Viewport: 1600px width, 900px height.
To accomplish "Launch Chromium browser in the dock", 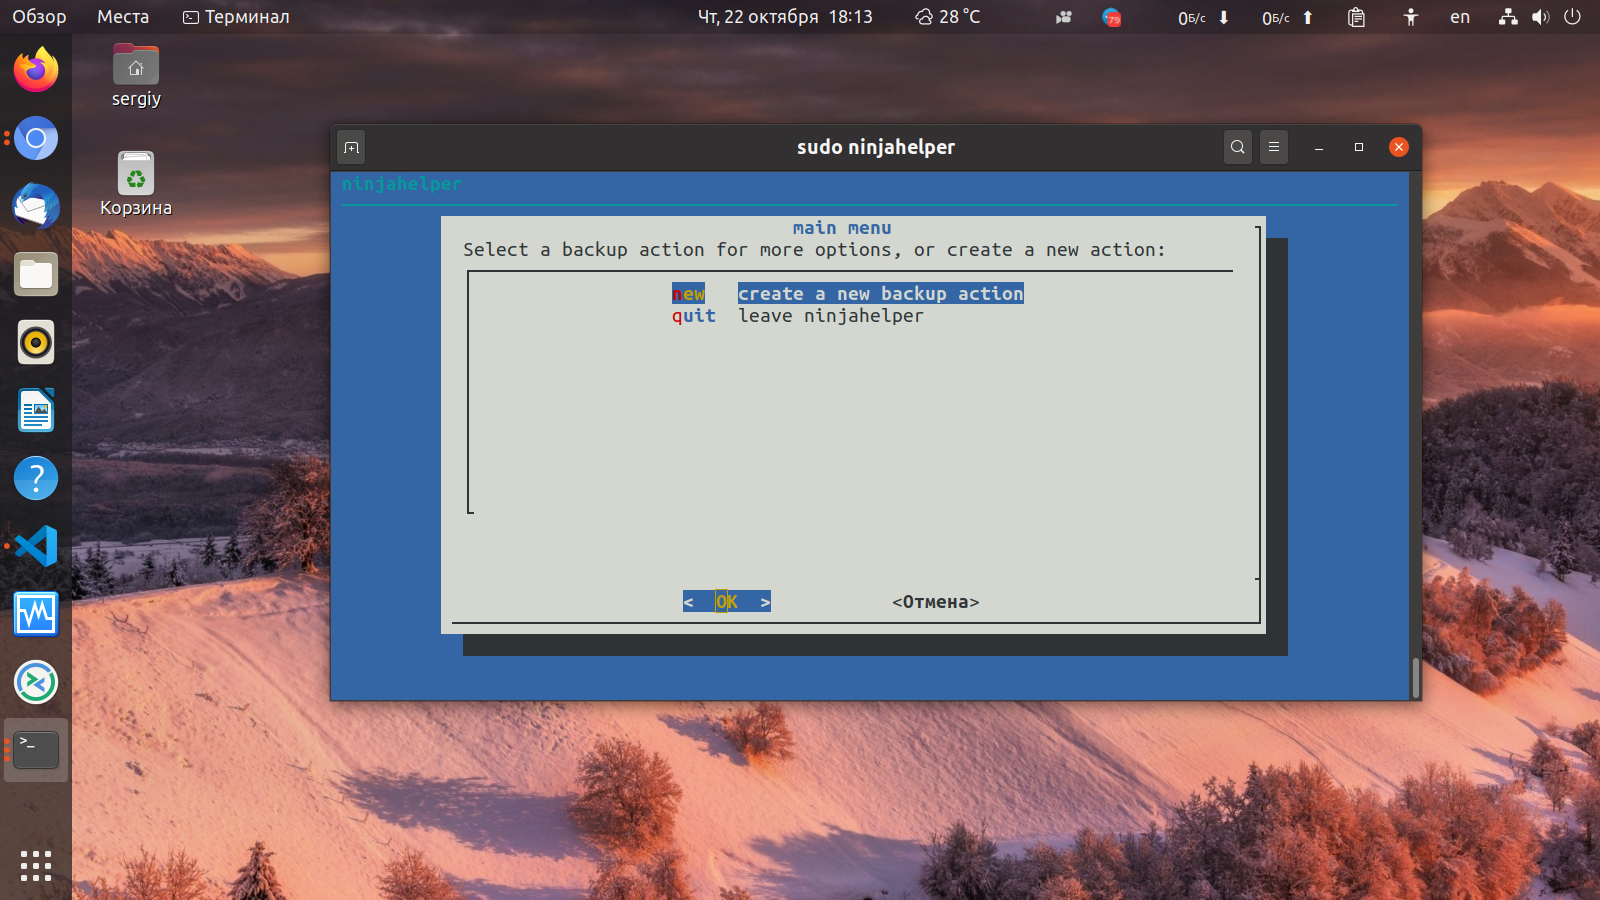I will [36, 138].
